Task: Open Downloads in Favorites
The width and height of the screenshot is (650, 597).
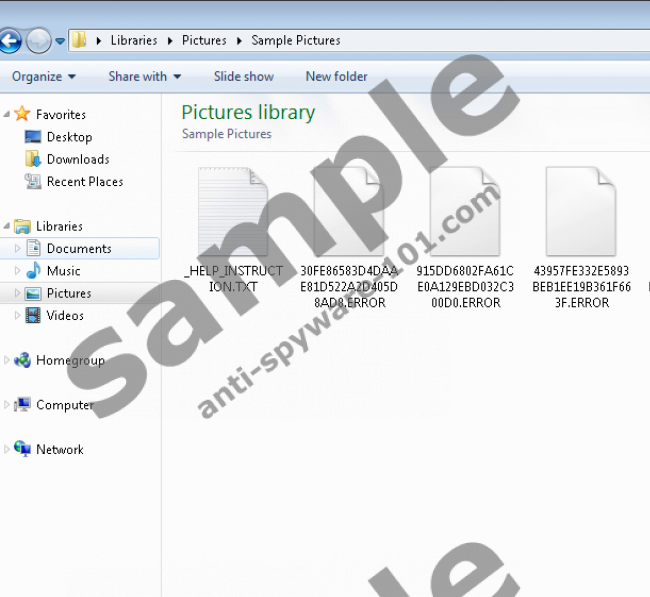Action: (77, 159)
